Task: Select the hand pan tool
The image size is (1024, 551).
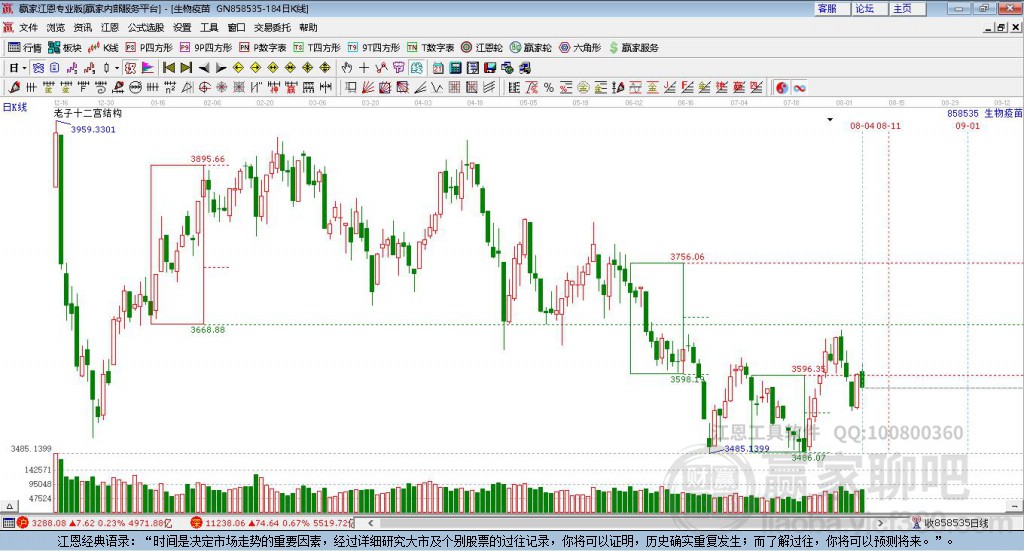Action: [347, 67]
